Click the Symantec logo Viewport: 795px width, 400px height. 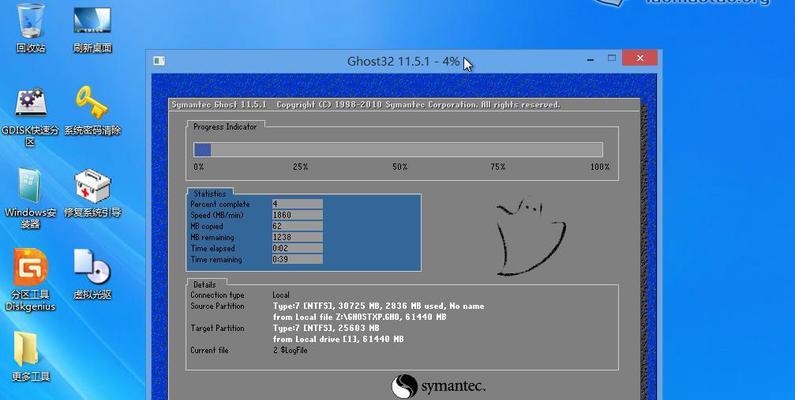(x=438, y=386)
